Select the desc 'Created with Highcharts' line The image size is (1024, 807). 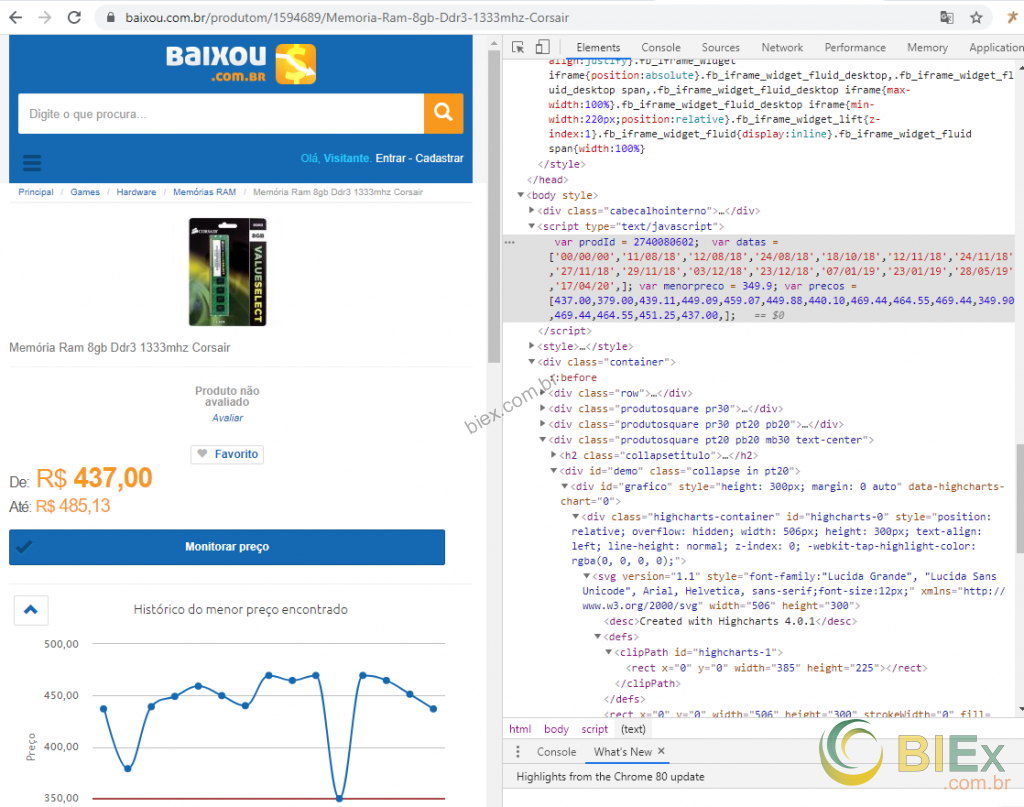tap(730, 622)
